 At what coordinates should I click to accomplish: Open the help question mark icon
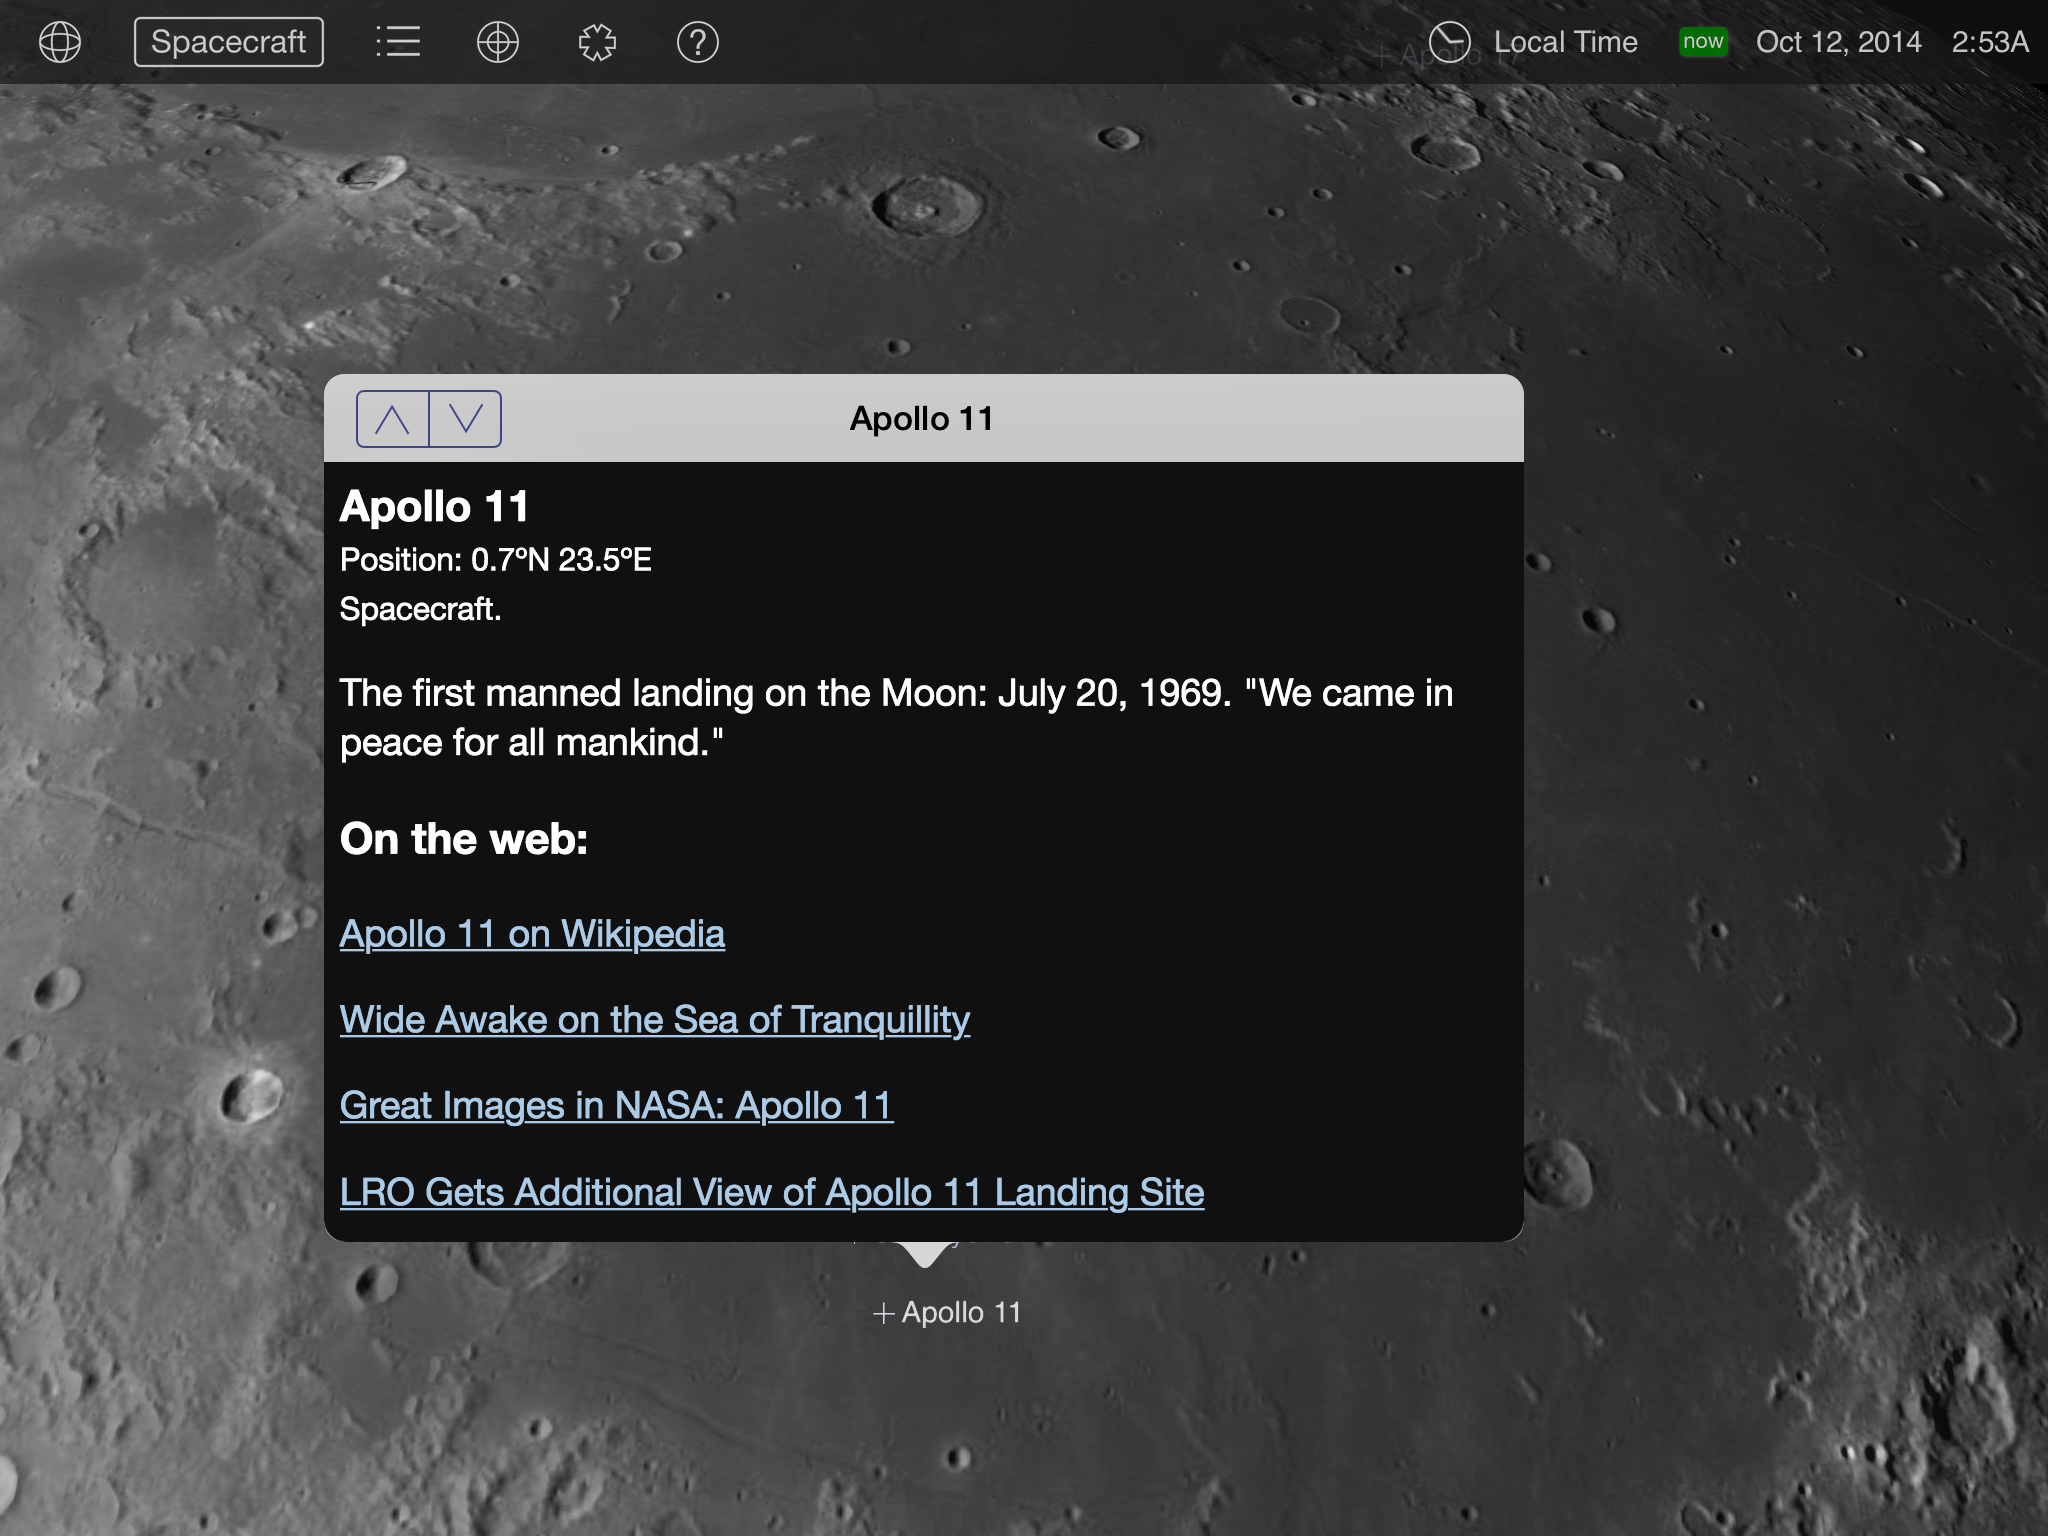(697, 42)
